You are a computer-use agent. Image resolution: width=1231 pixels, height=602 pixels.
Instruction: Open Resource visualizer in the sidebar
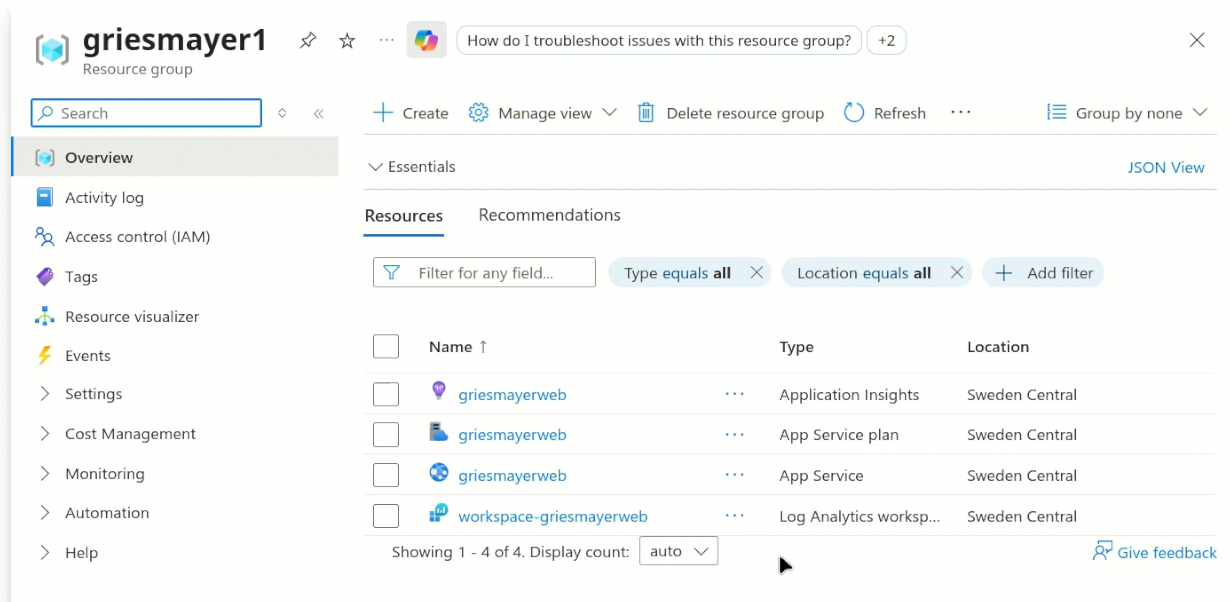[x=131, y=316]
